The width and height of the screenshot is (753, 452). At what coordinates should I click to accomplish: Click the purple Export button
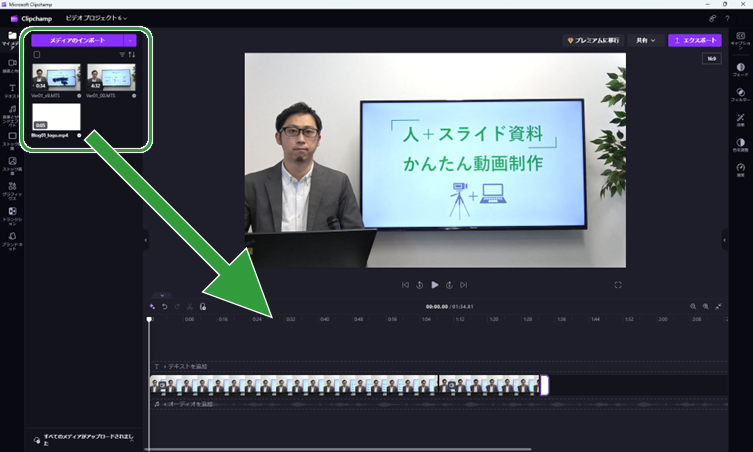(695, 40)
